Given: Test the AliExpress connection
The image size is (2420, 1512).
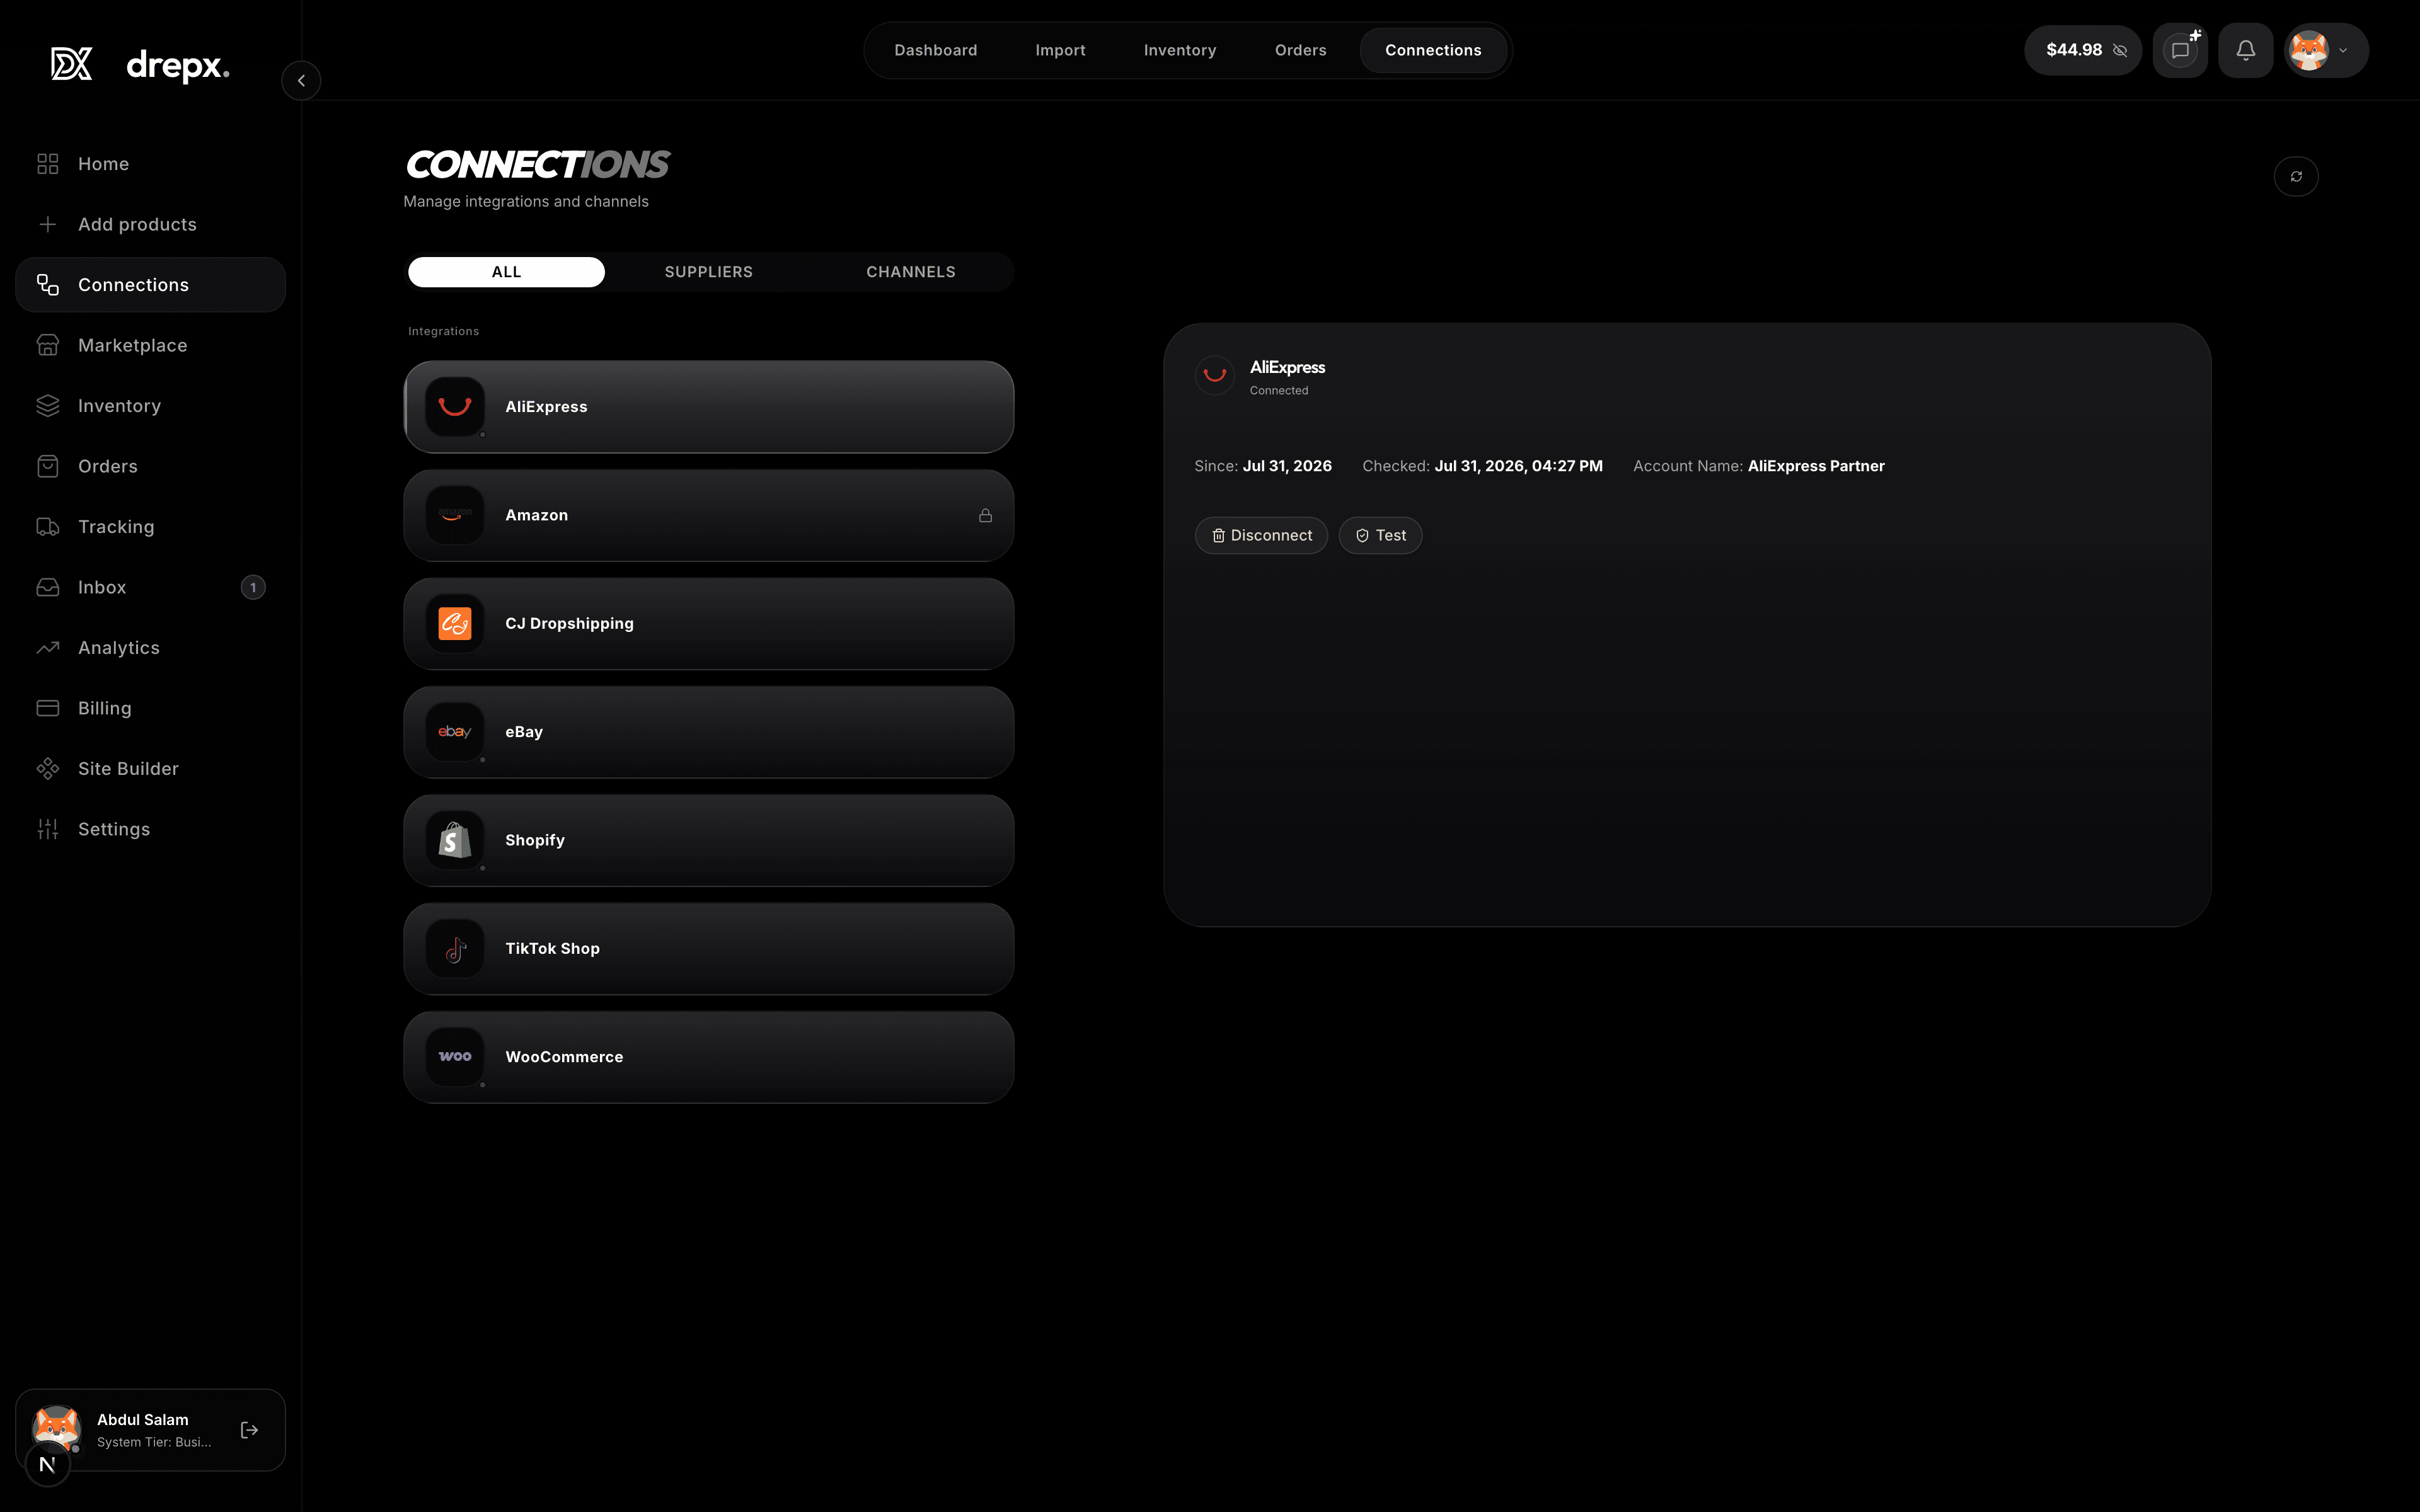Looking at the screenshot, I should click(1380, 535).
